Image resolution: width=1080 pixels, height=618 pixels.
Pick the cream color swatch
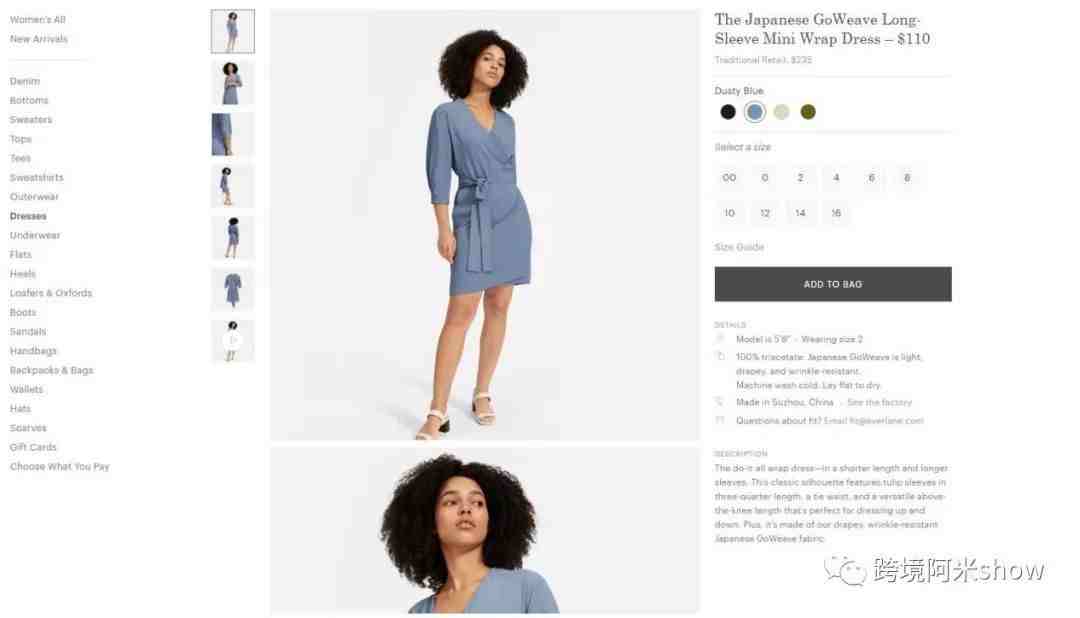781,112
